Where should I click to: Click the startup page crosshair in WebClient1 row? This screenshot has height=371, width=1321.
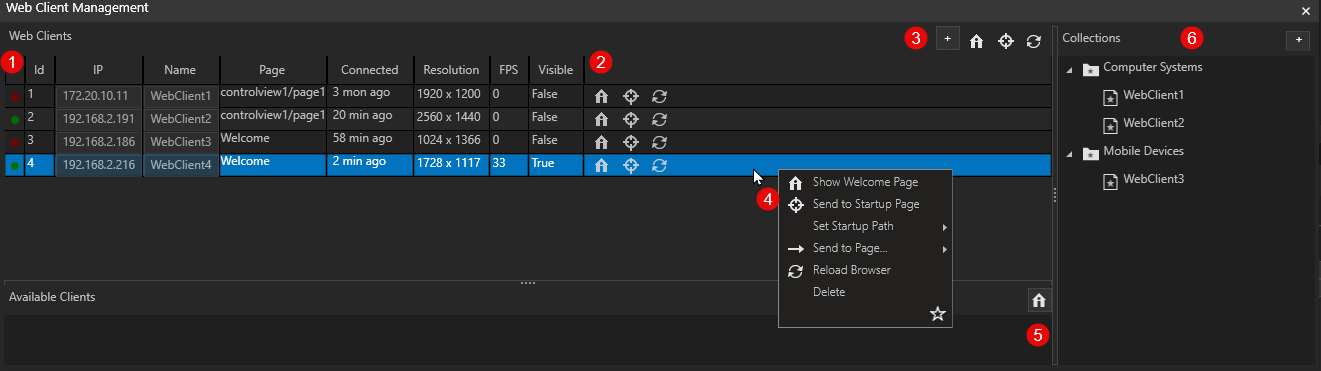(x=631, y=96)
